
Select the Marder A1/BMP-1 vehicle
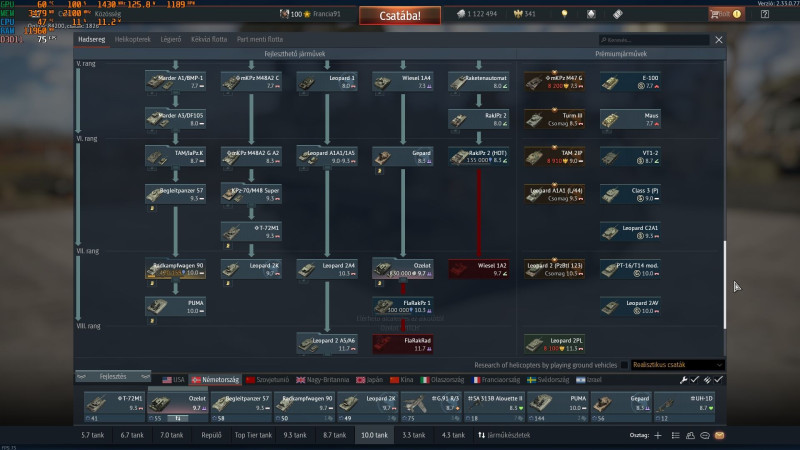click(x=176, y=81)
